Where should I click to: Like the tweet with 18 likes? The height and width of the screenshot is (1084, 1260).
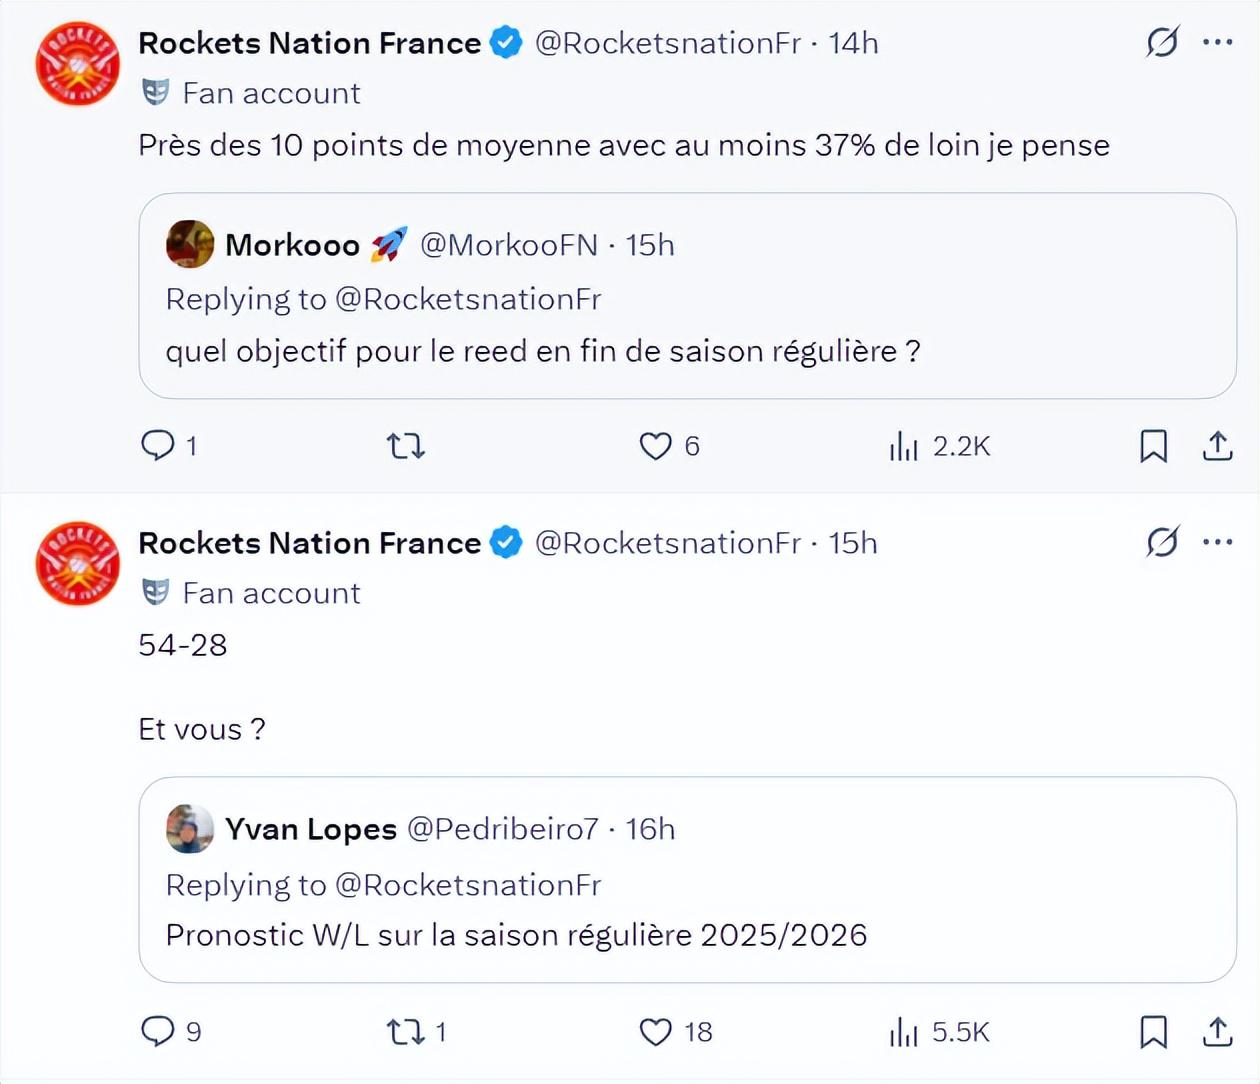[656, 1031]
